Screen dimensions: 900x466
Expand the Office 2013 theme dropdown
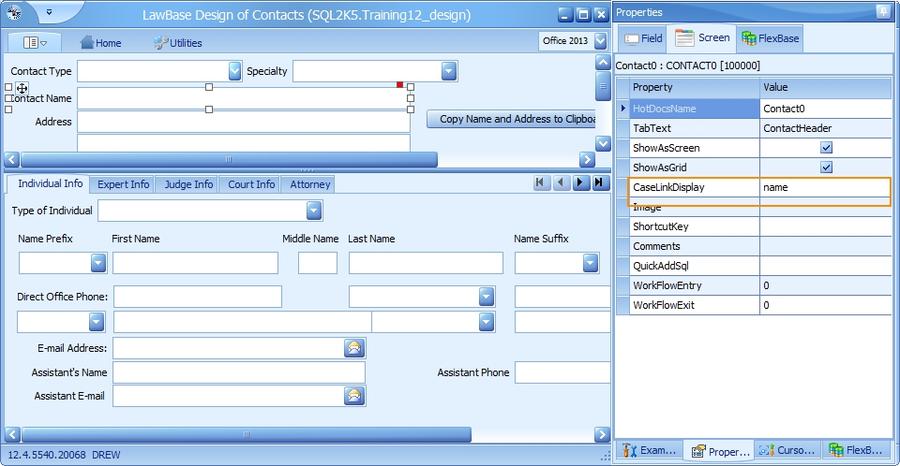pyautogui.click(x=600, y=41)
